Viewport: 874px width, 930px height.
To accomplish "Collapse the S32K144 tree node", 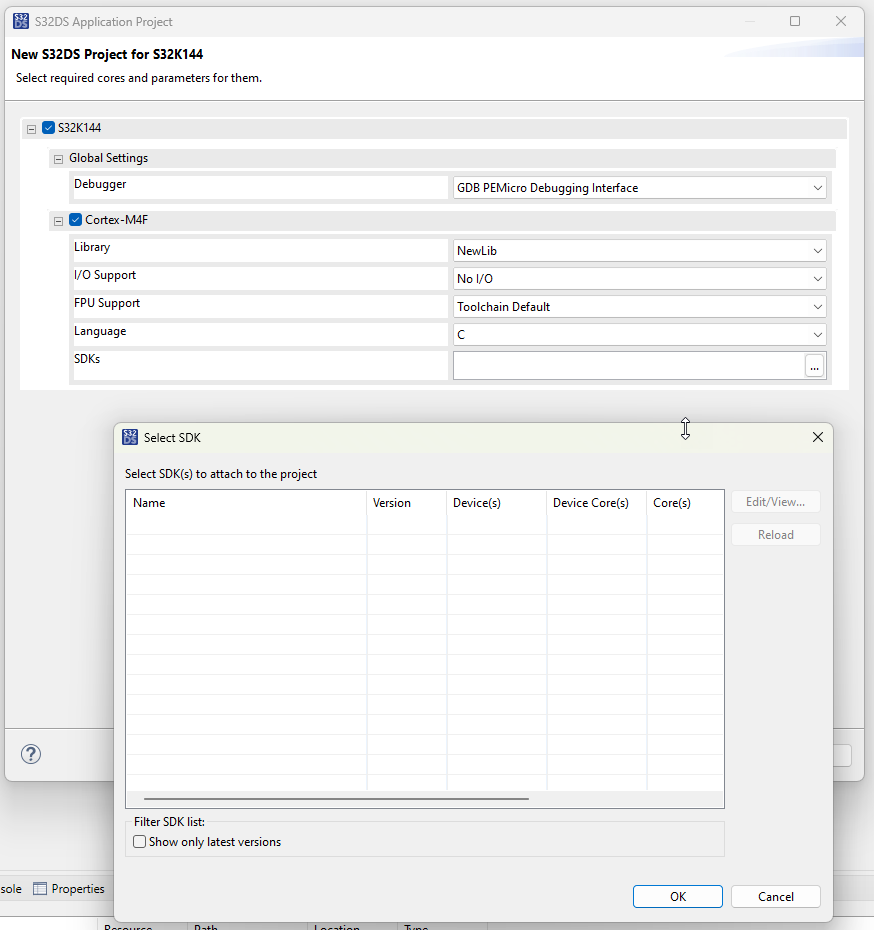I will pyautogui.click(x=31, y=127).
